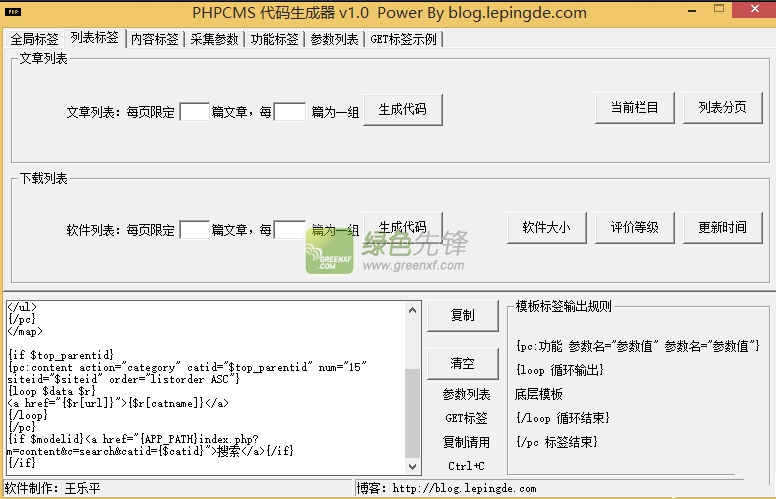
Task: Focus 文章列表 每页限定 input field
Action: click(194, 112)
